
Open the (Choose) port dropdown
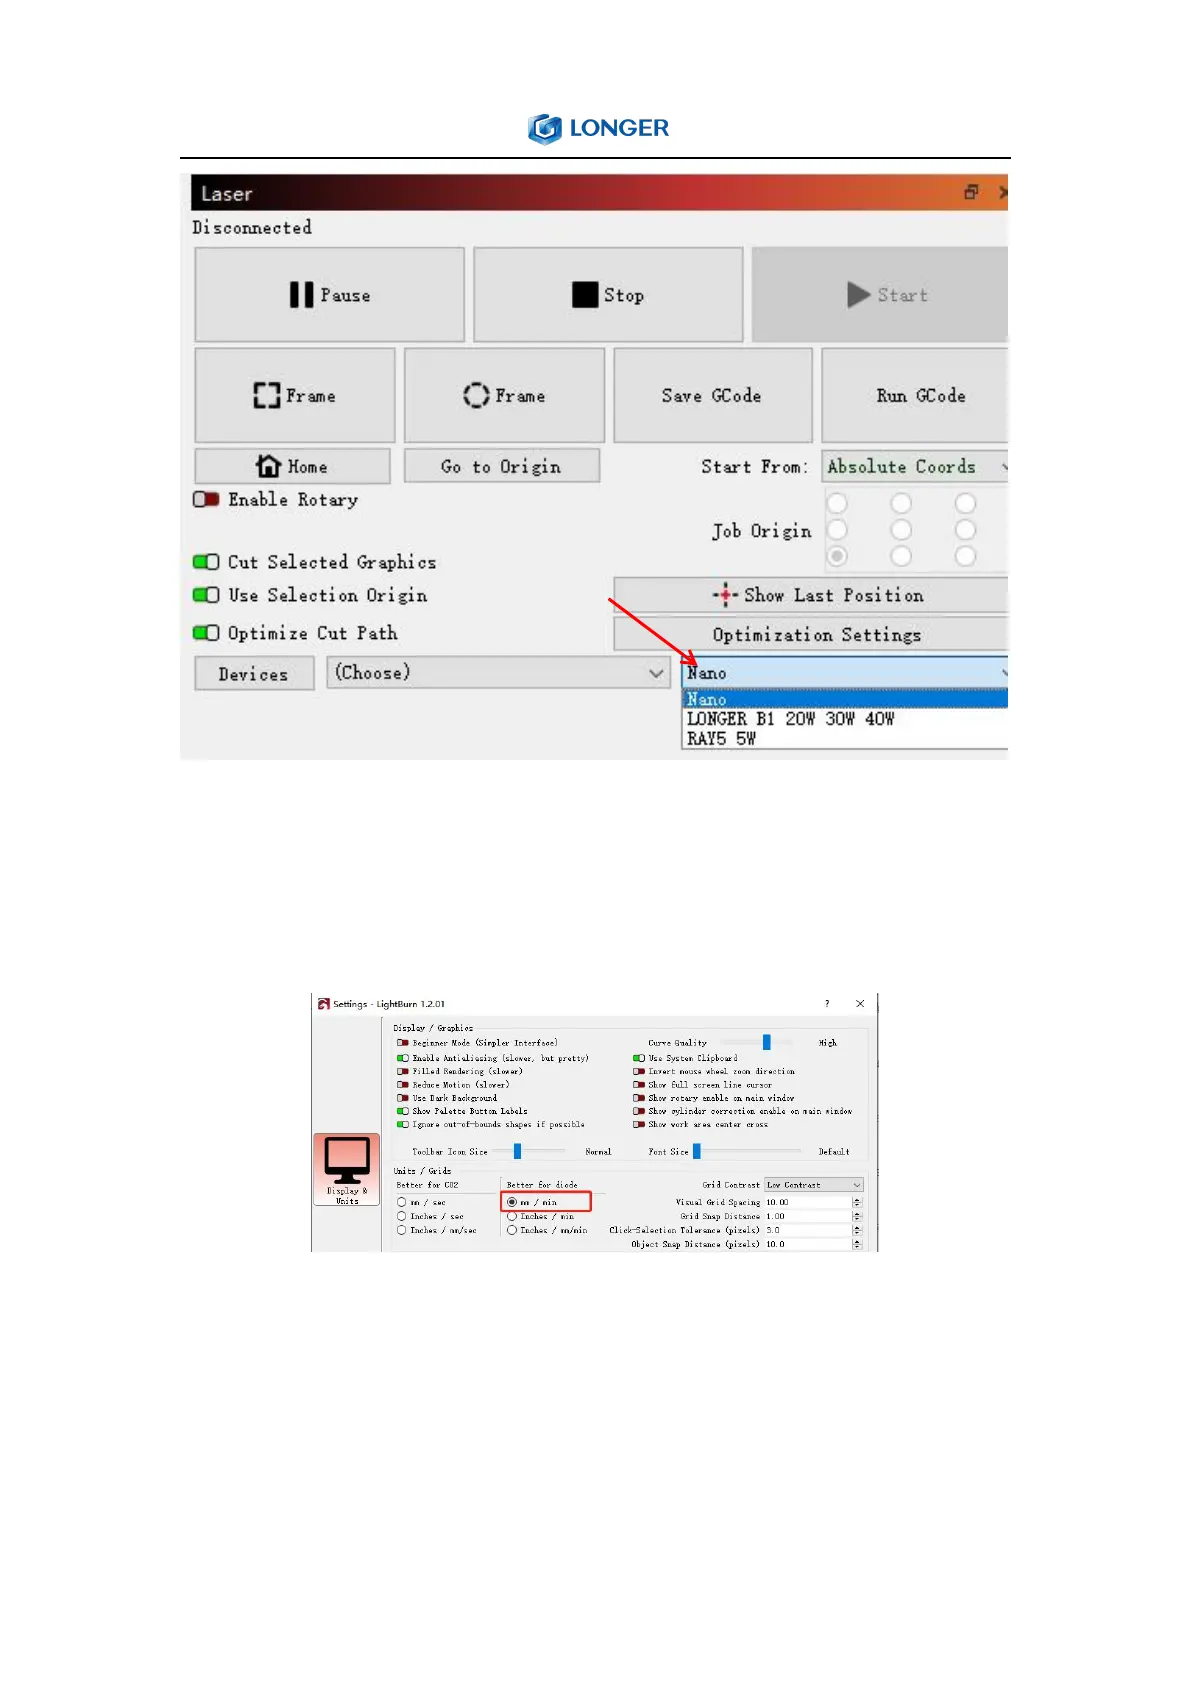pos(498,673)
